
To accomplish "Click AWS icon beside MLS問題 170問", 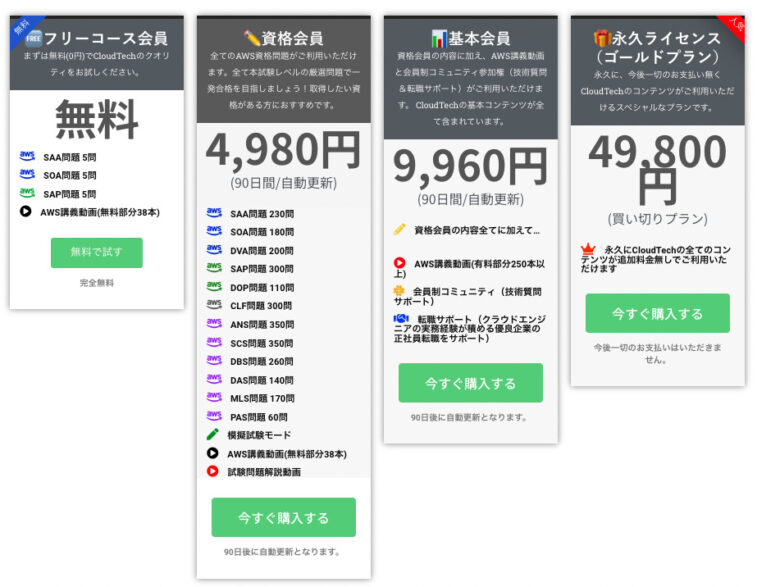I will pyautogui.click(x=214, y=397).
